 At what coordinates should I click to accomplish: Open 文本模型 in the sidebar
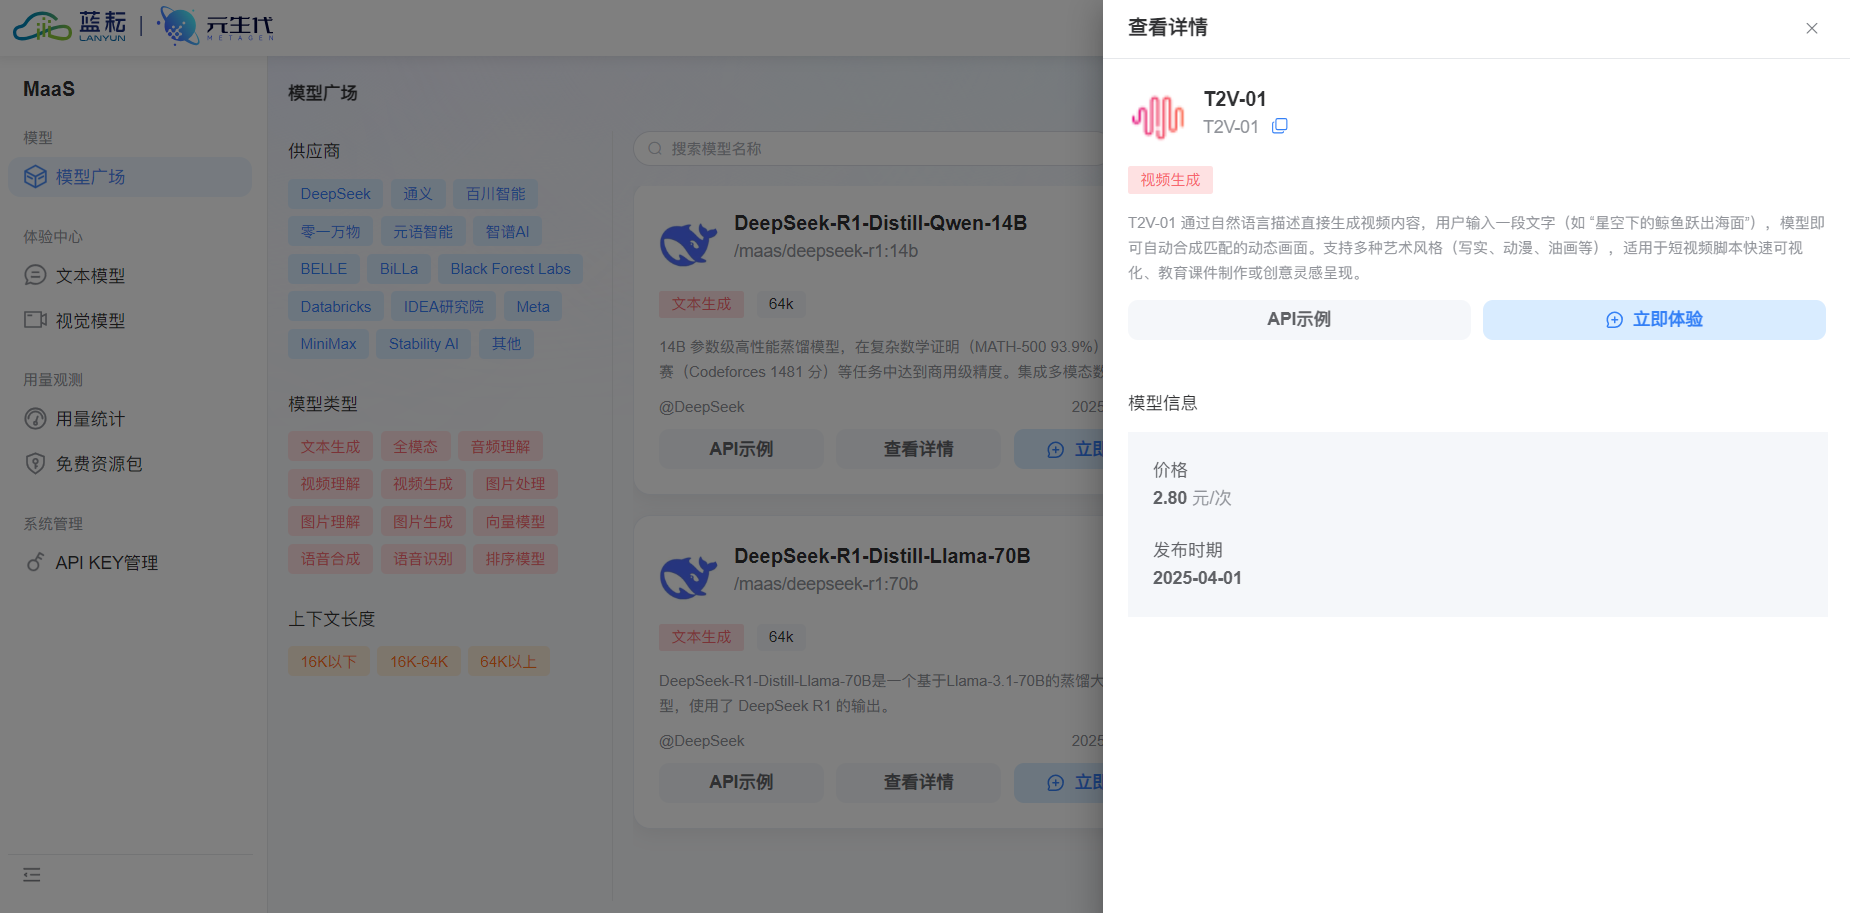tap(130, 276)
